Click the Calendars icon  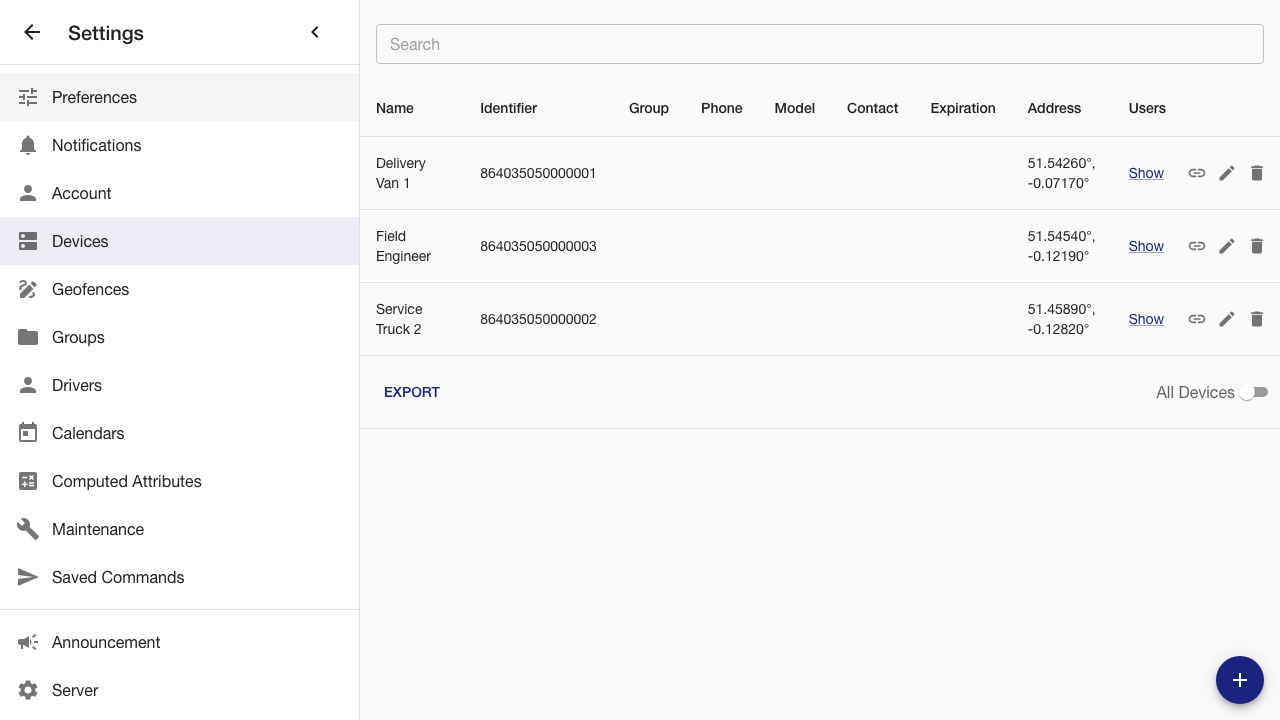28,433
